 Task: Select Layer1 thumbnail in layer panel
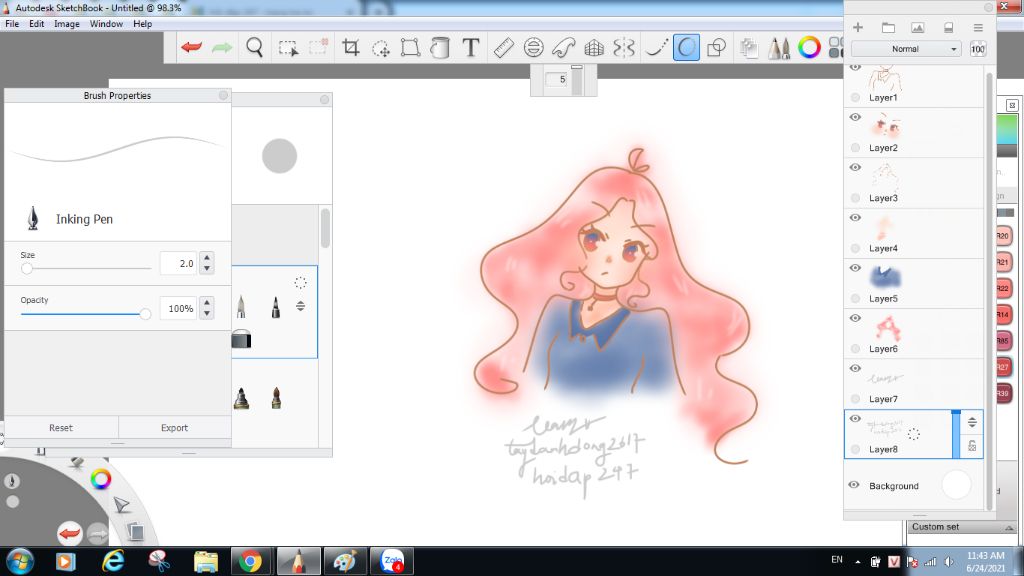[x=885, y=78]
